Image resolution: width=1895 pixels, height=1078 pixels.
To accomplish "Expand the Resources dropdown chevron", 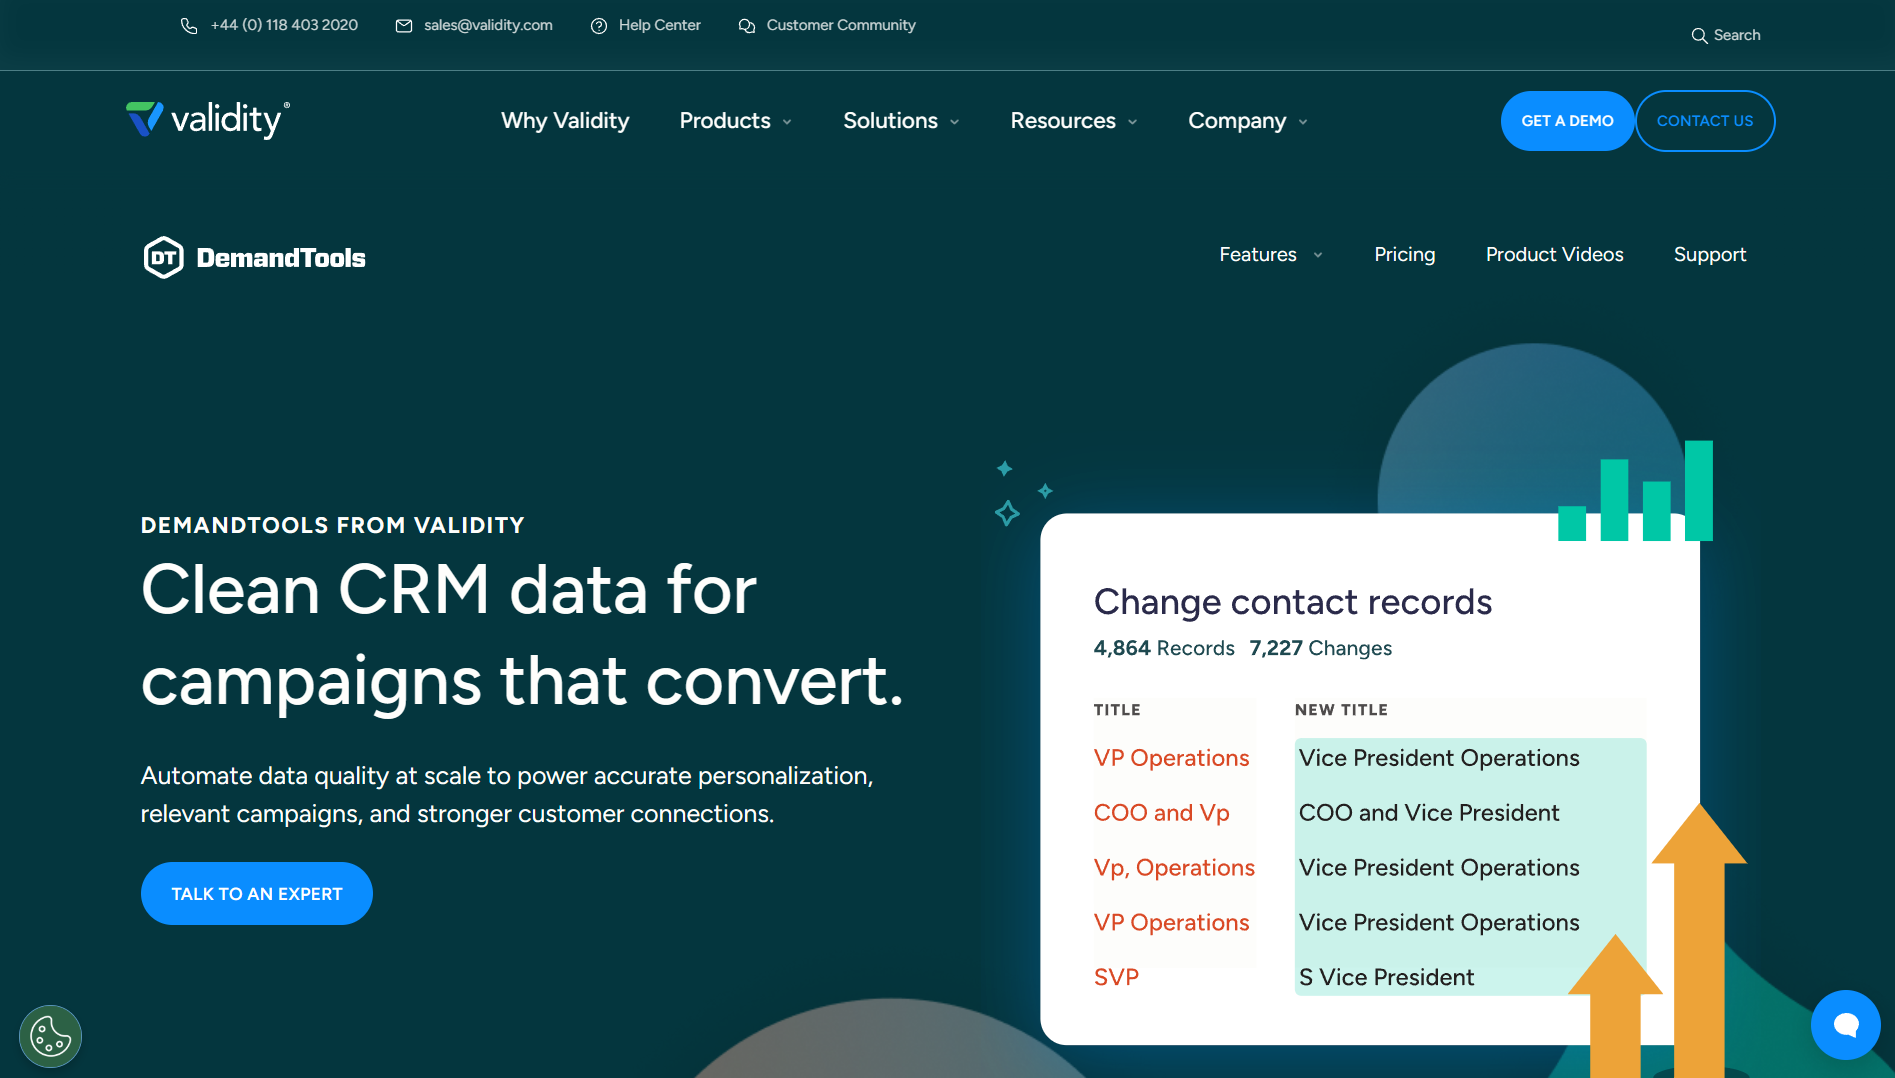I will (x=1133, y=122).
